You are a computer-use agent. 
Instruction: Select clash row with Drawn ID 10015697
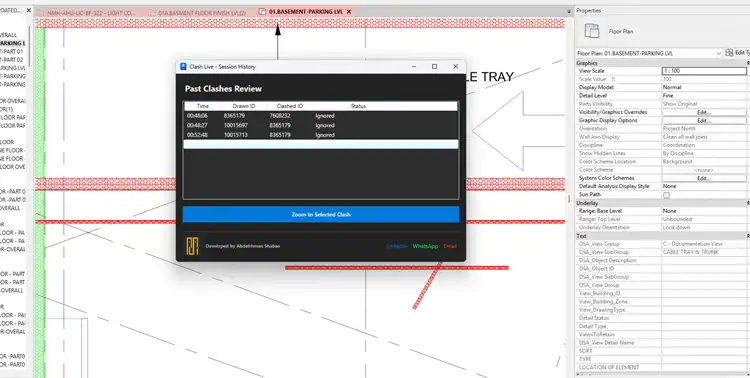click(x=321, y=125)
